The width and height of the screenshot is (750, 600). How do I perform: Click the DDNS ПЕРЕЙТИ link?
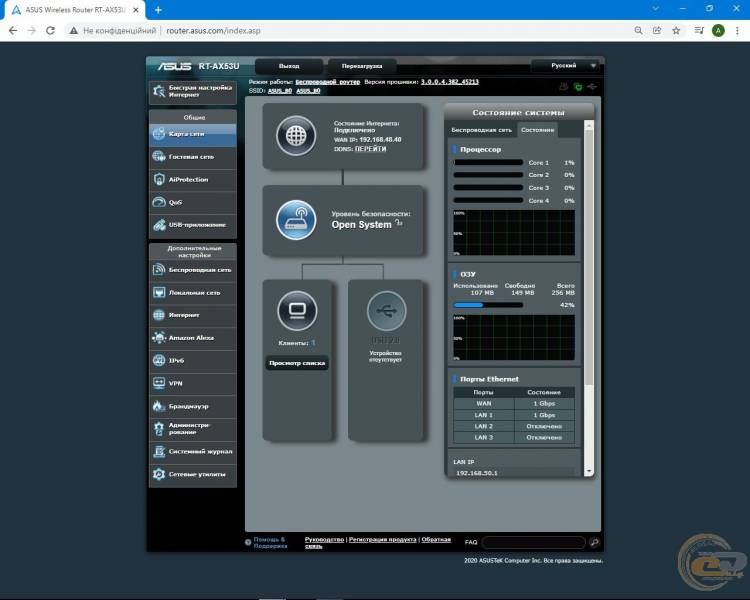click(x=370, y=149)
